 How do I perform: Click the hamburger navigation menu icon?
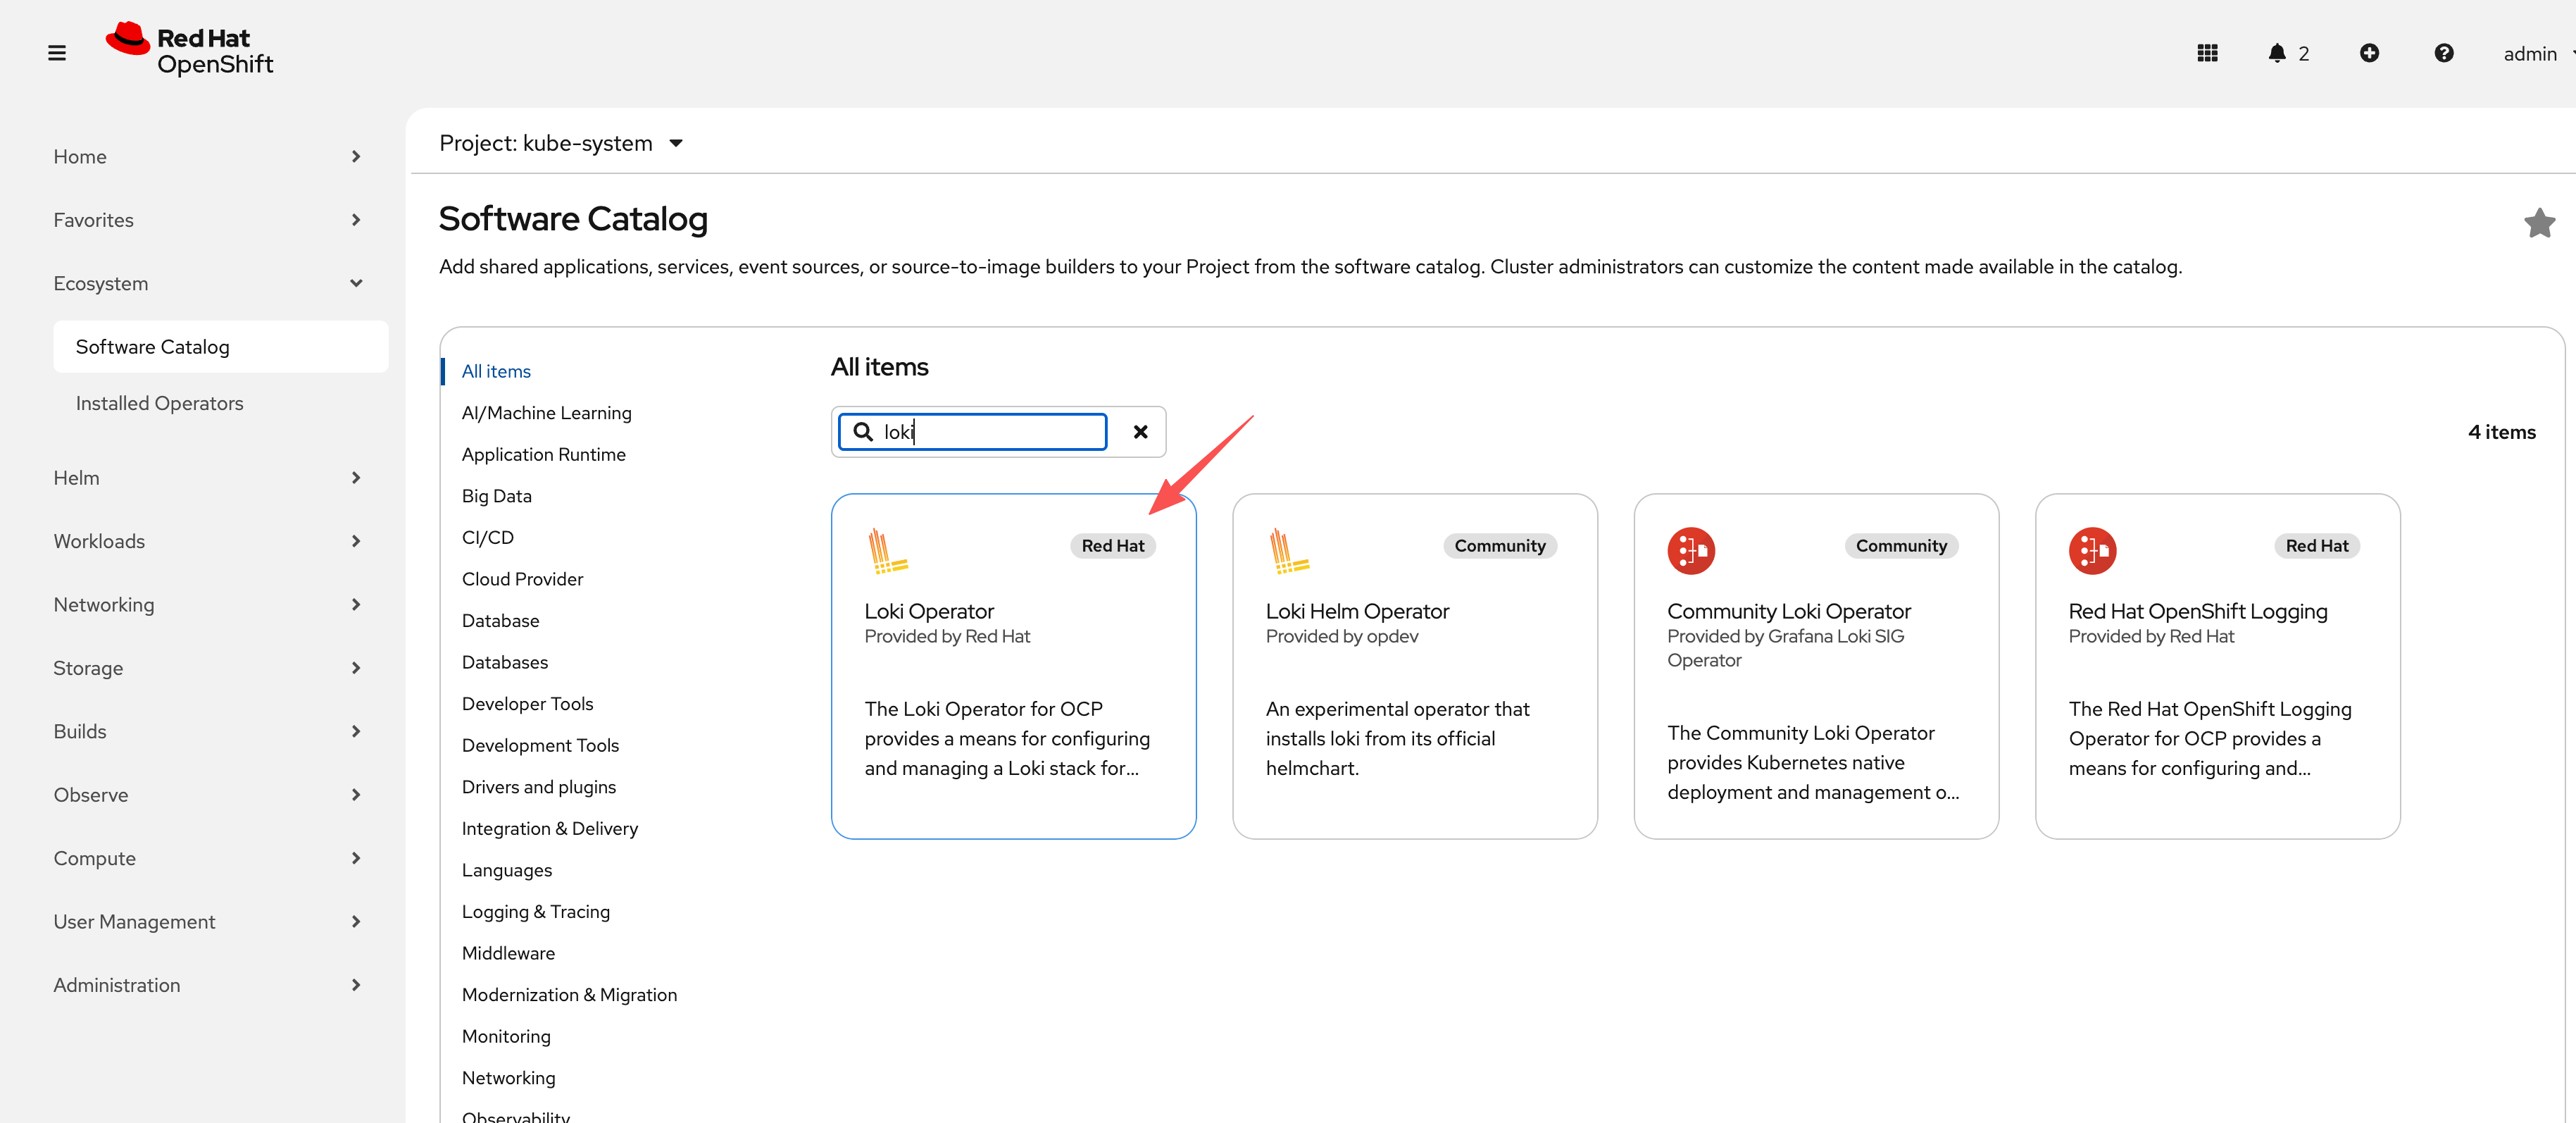[x=57, y=53]
